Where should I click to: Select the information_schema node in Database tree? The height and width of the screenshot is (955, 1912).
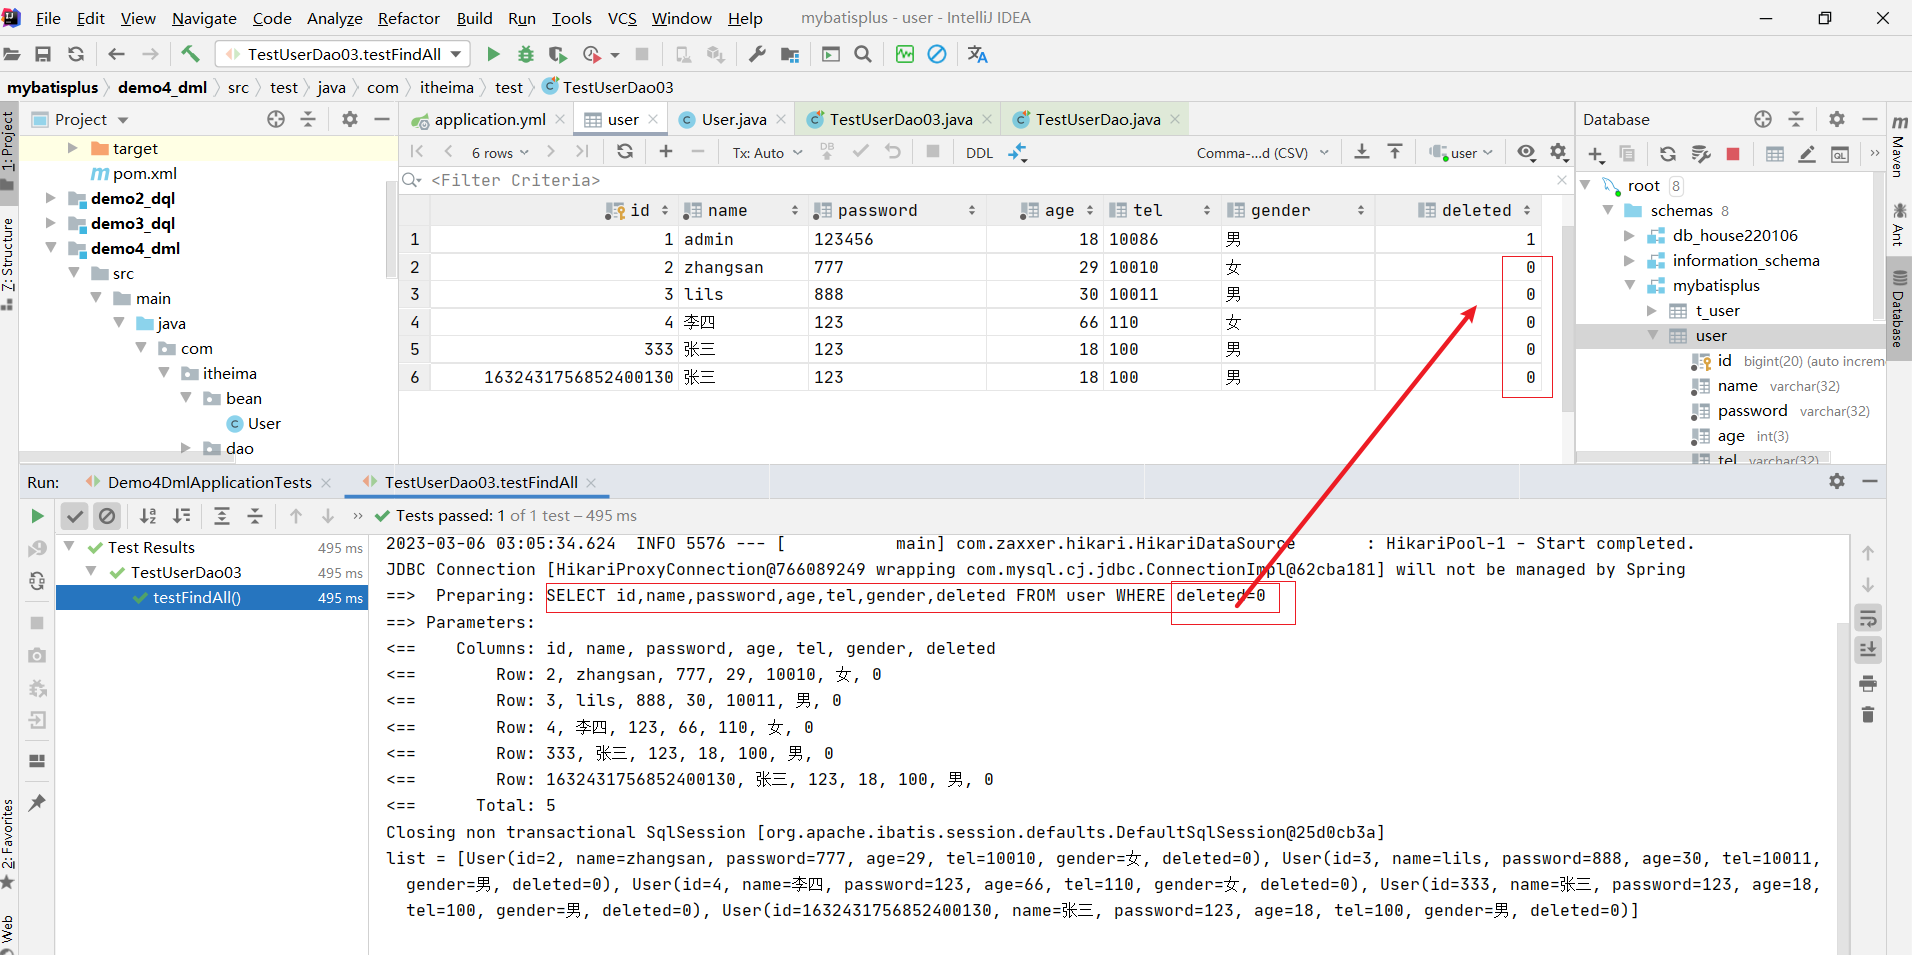pos(1746,261)
